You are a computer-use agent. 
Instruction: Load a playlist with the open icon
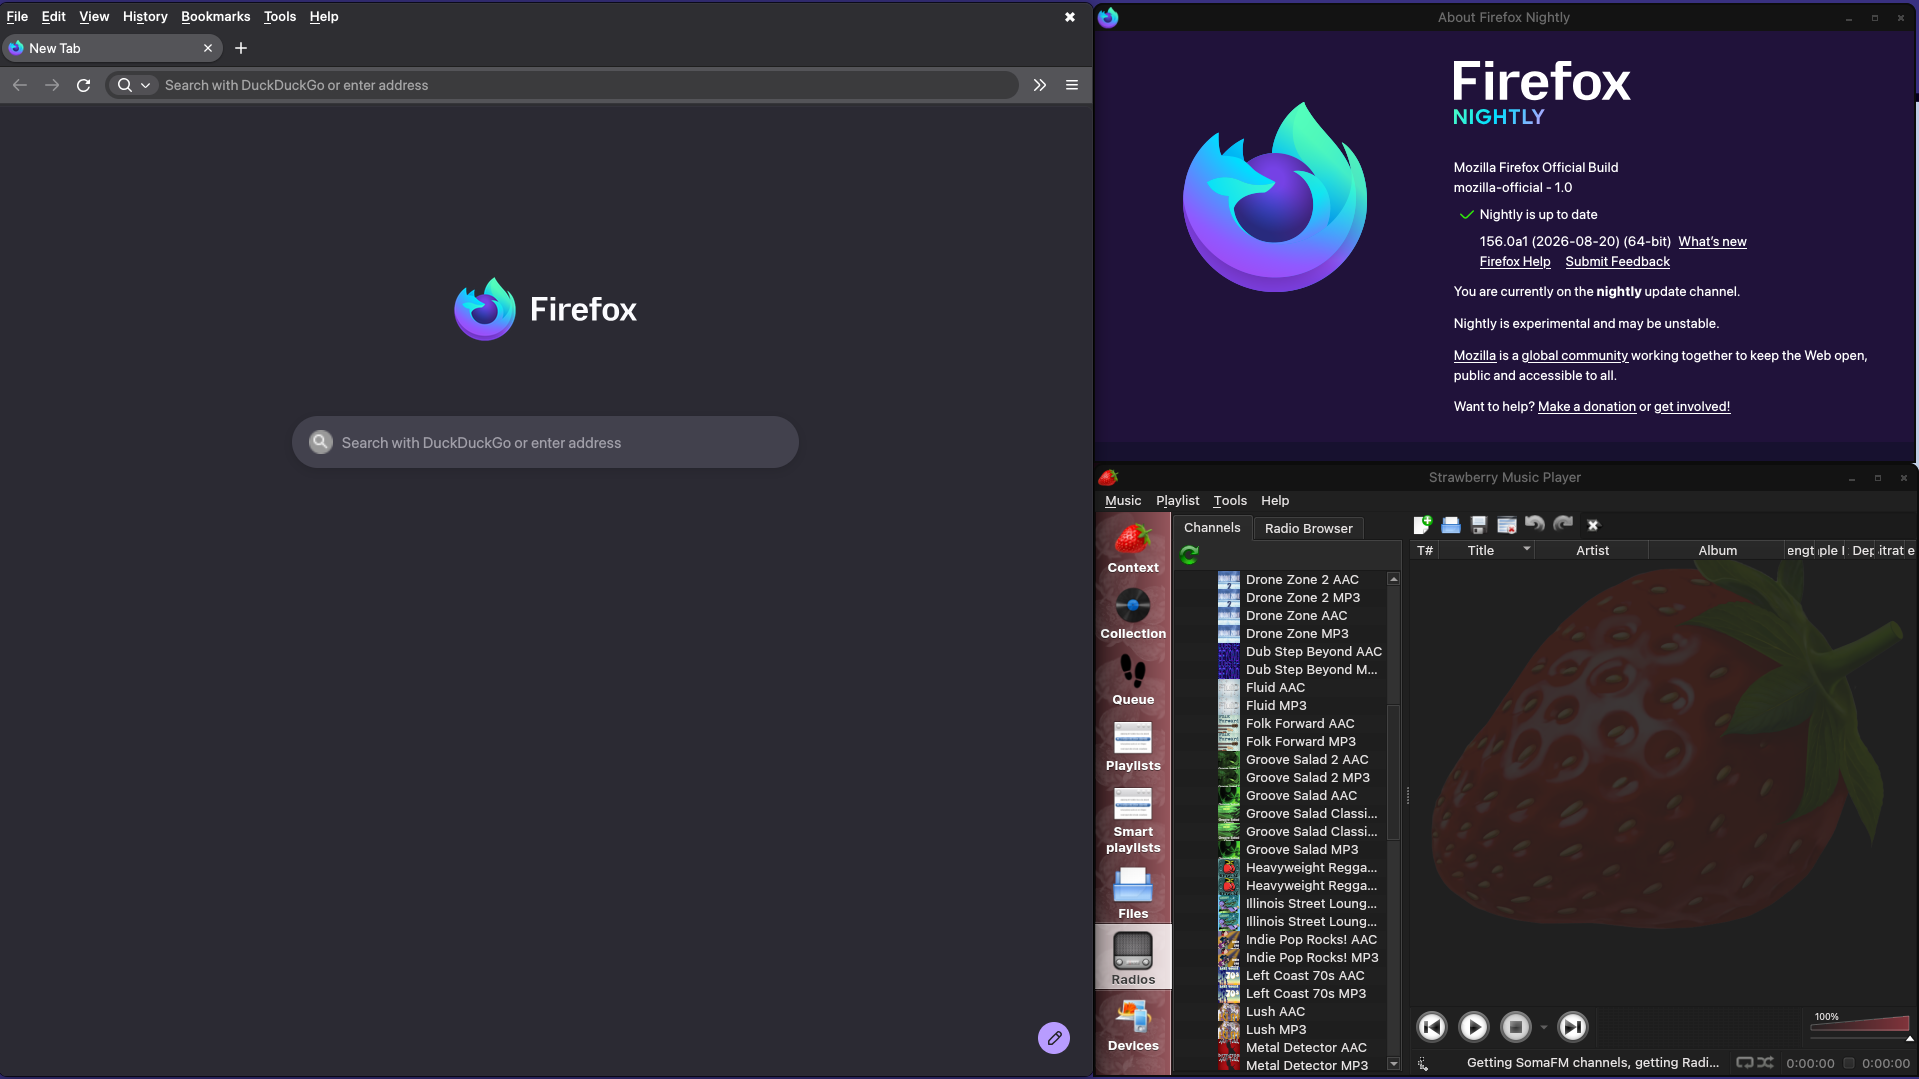1450,525
